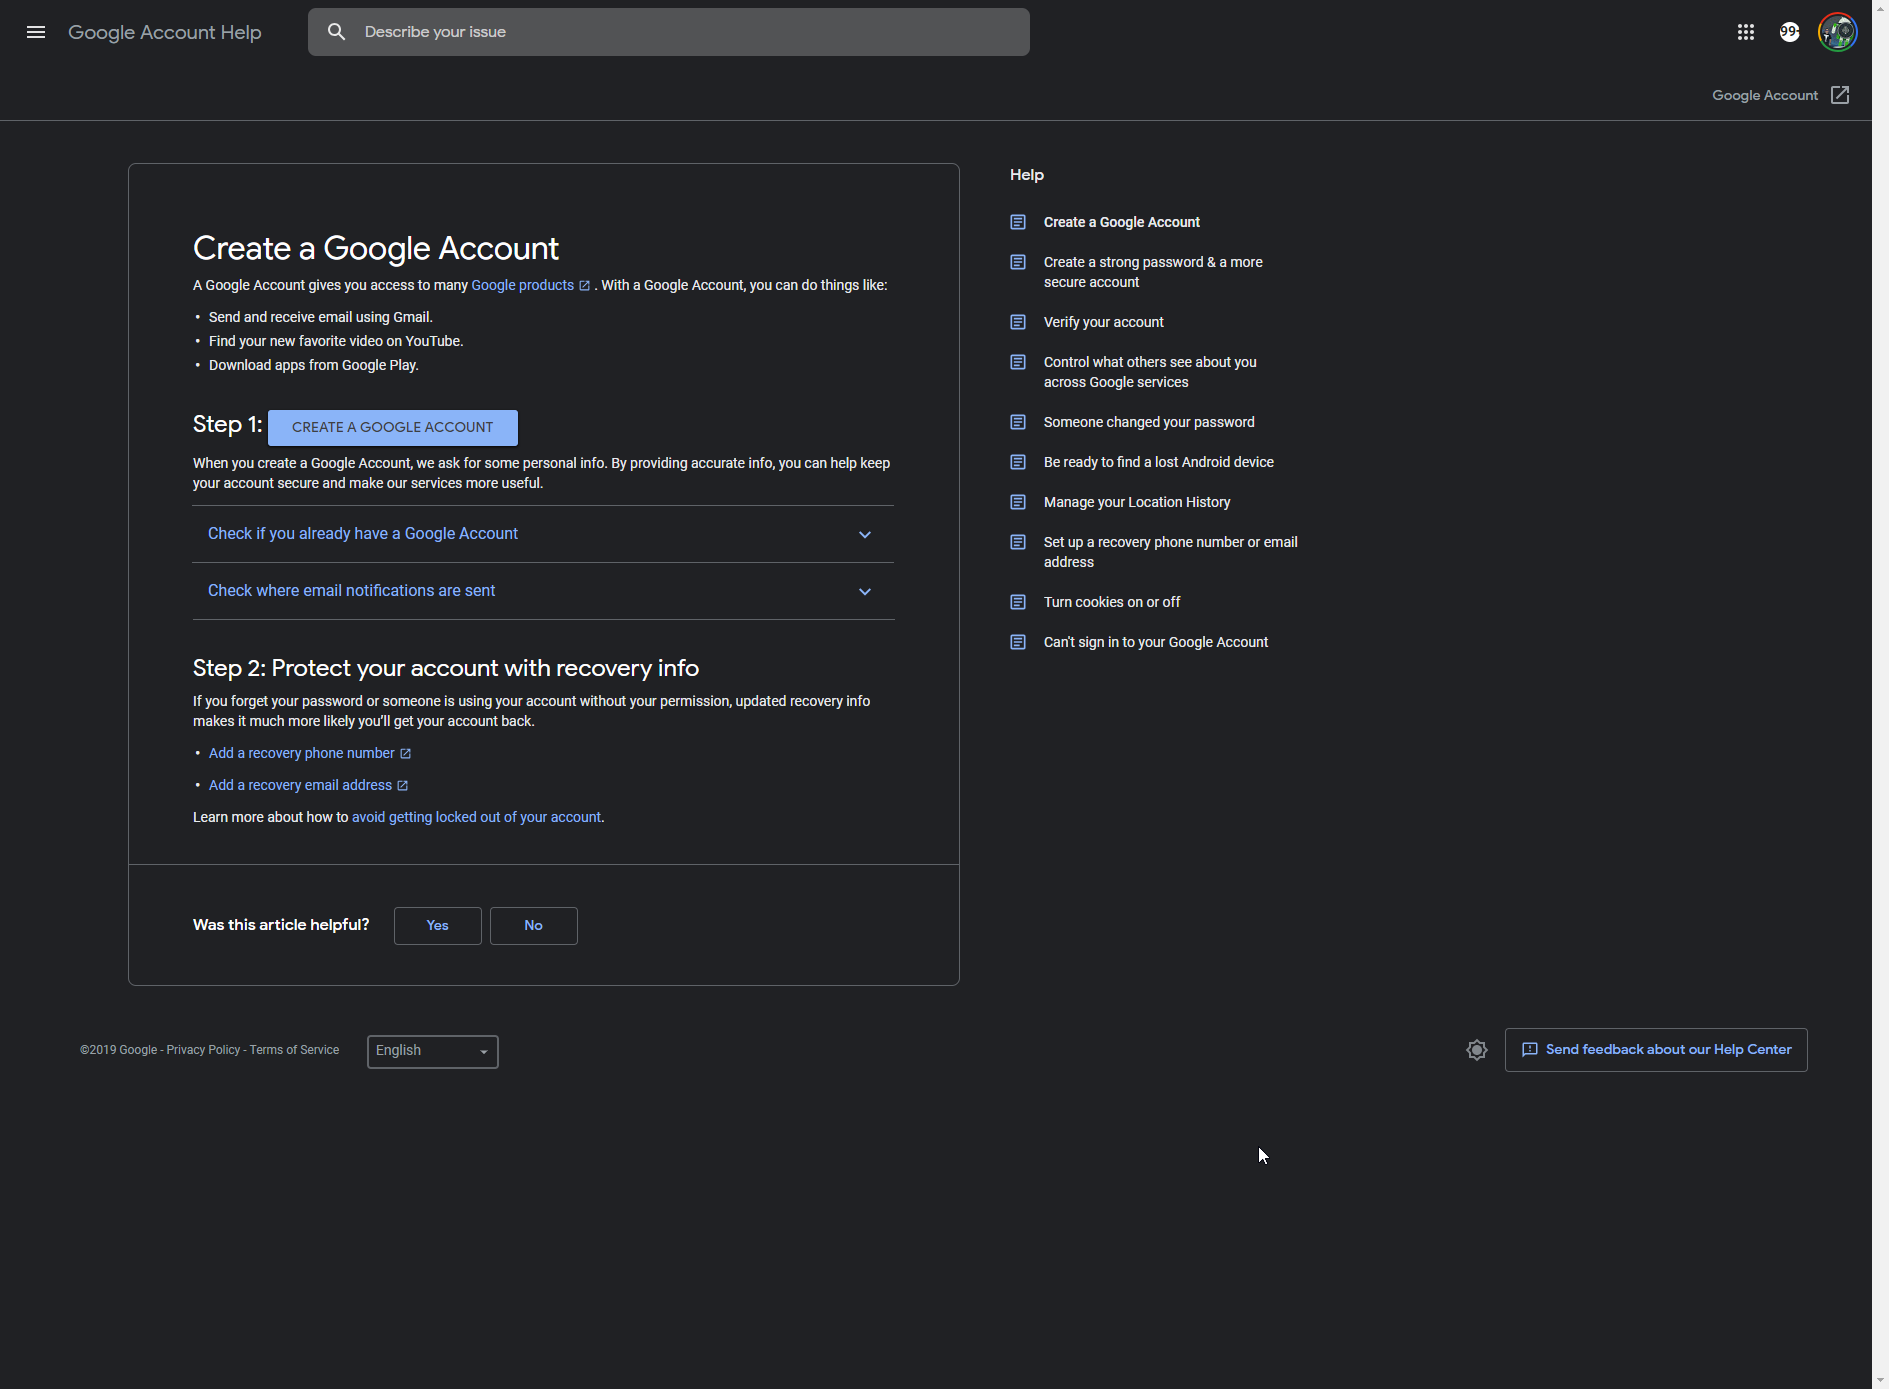Open the English language dropdown
Image resolution: width=1889 pixels, height=1389 pixels.
(432, 1051)
